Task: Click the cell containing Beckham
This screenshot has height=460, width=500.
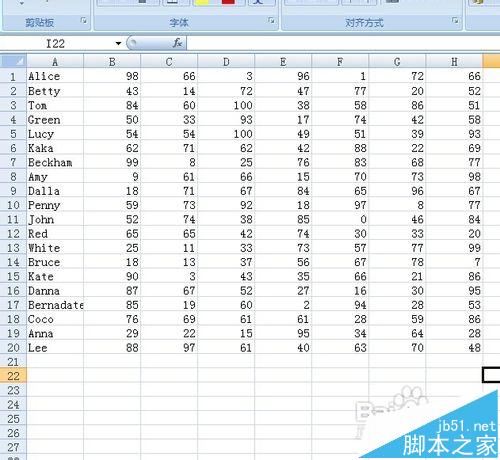Action: point(55,162)
